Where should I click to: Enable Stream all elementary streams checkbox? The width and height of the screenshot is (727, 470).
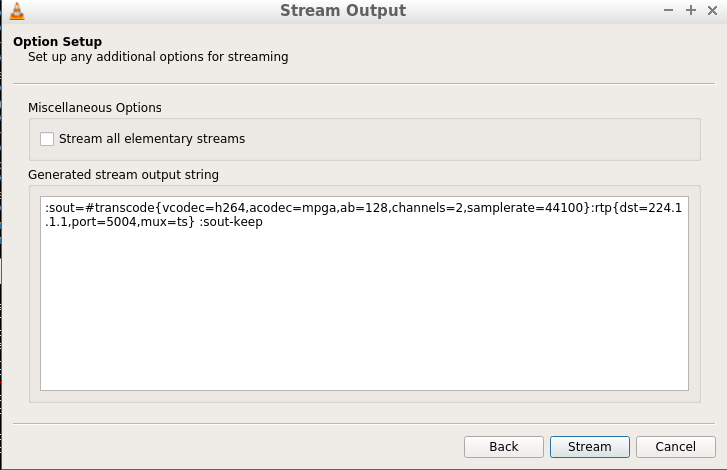[x=47, y=139]
